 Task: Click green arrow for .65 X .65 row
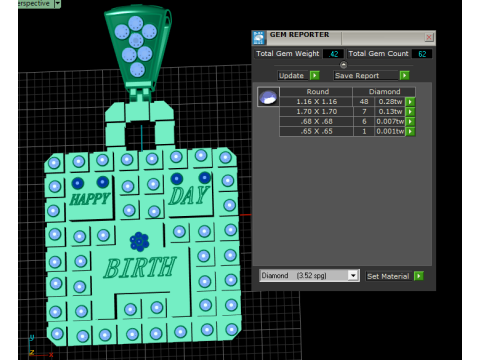pos(411,131)
